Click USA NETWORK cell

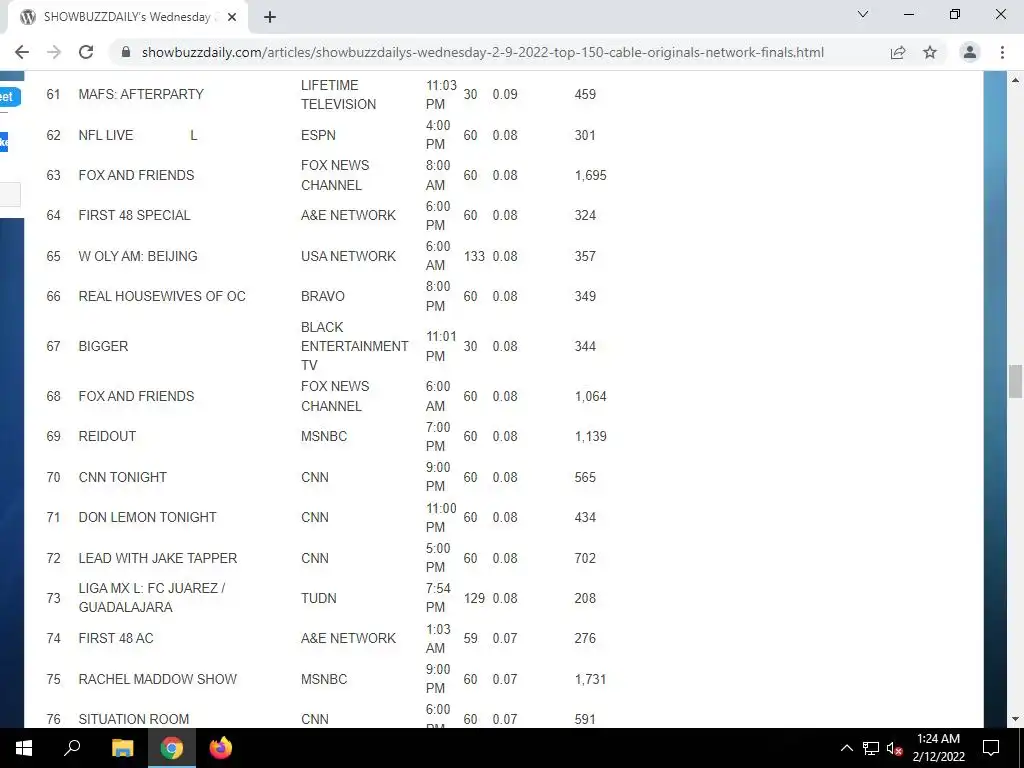click(x=348, y=256)
